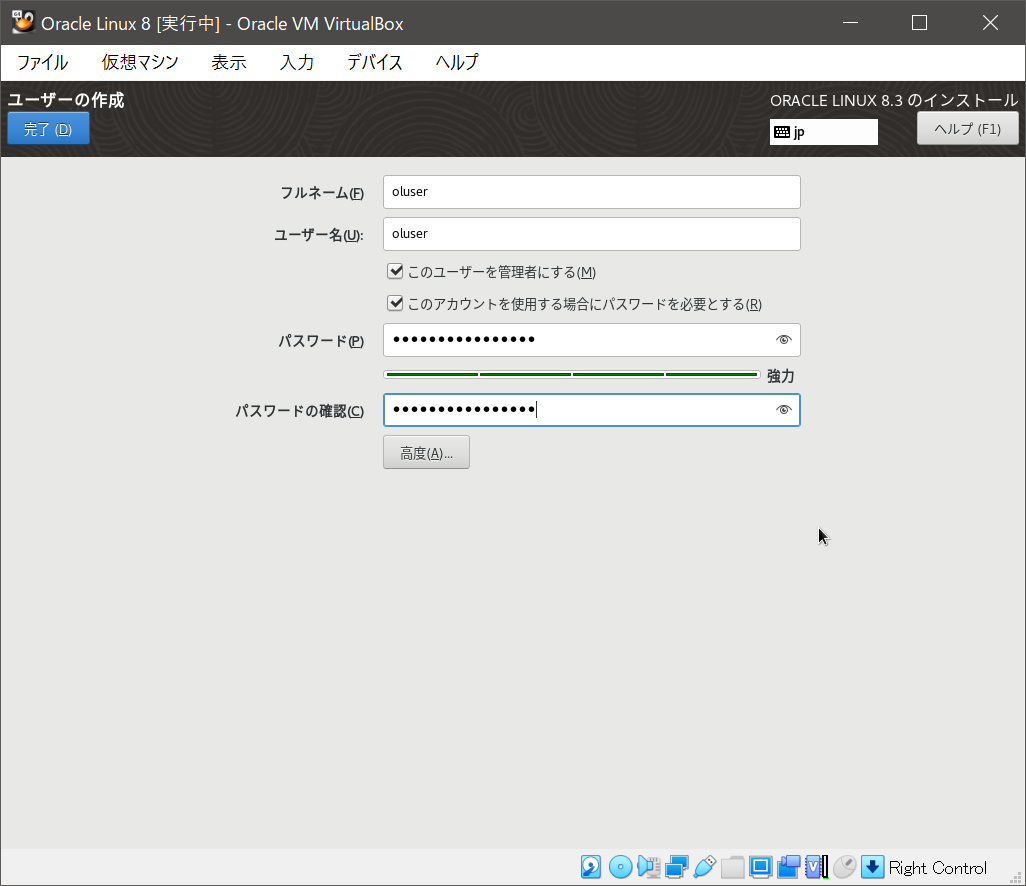Image resolution: width=1026 pixels, height=886 pixels.
Task: Open the USB devices status icon
Action: 705,867
